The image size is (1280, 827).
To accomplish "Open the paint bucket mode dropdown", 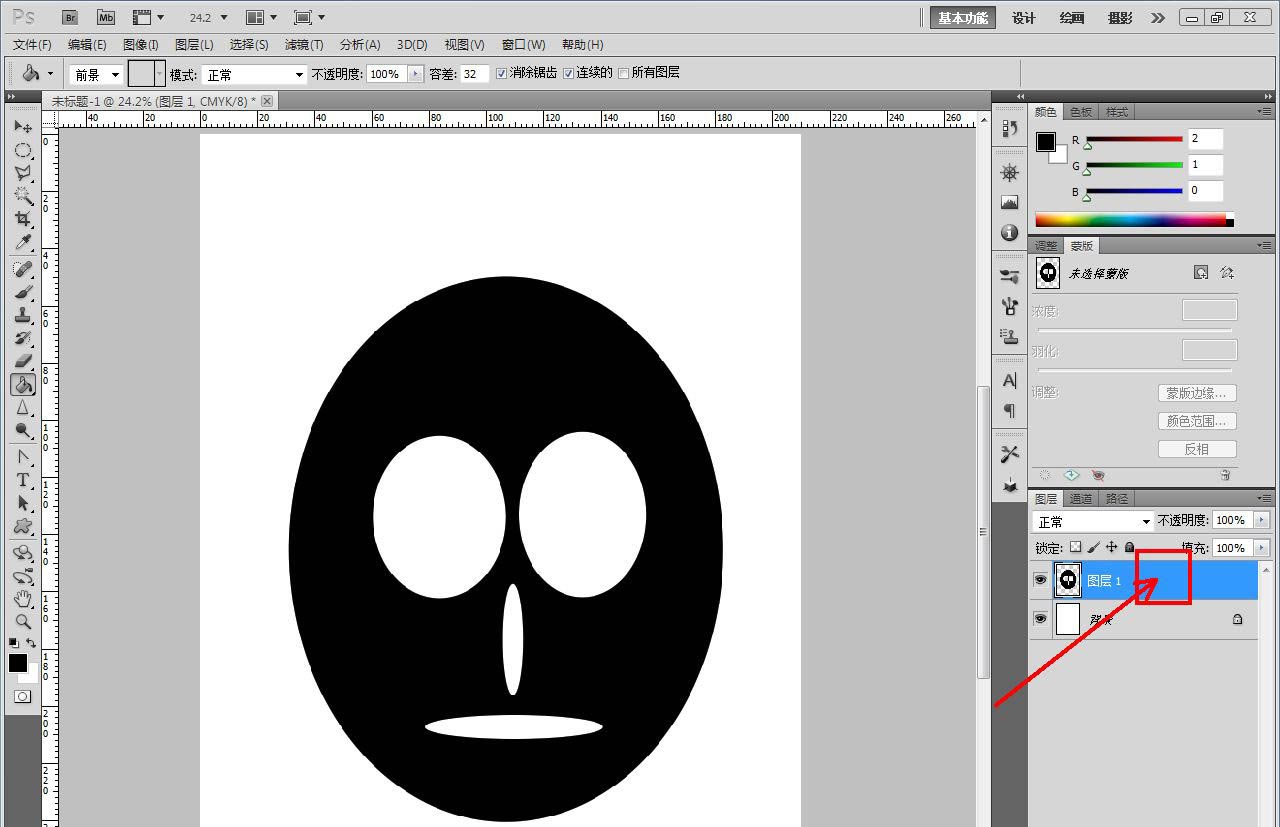I will pos(254,75).
